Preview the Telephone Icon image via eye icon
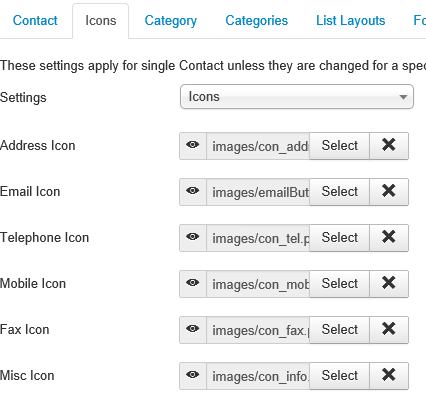Screen dimensions: 426x404 pyautogui.click(x=193, y=238)
